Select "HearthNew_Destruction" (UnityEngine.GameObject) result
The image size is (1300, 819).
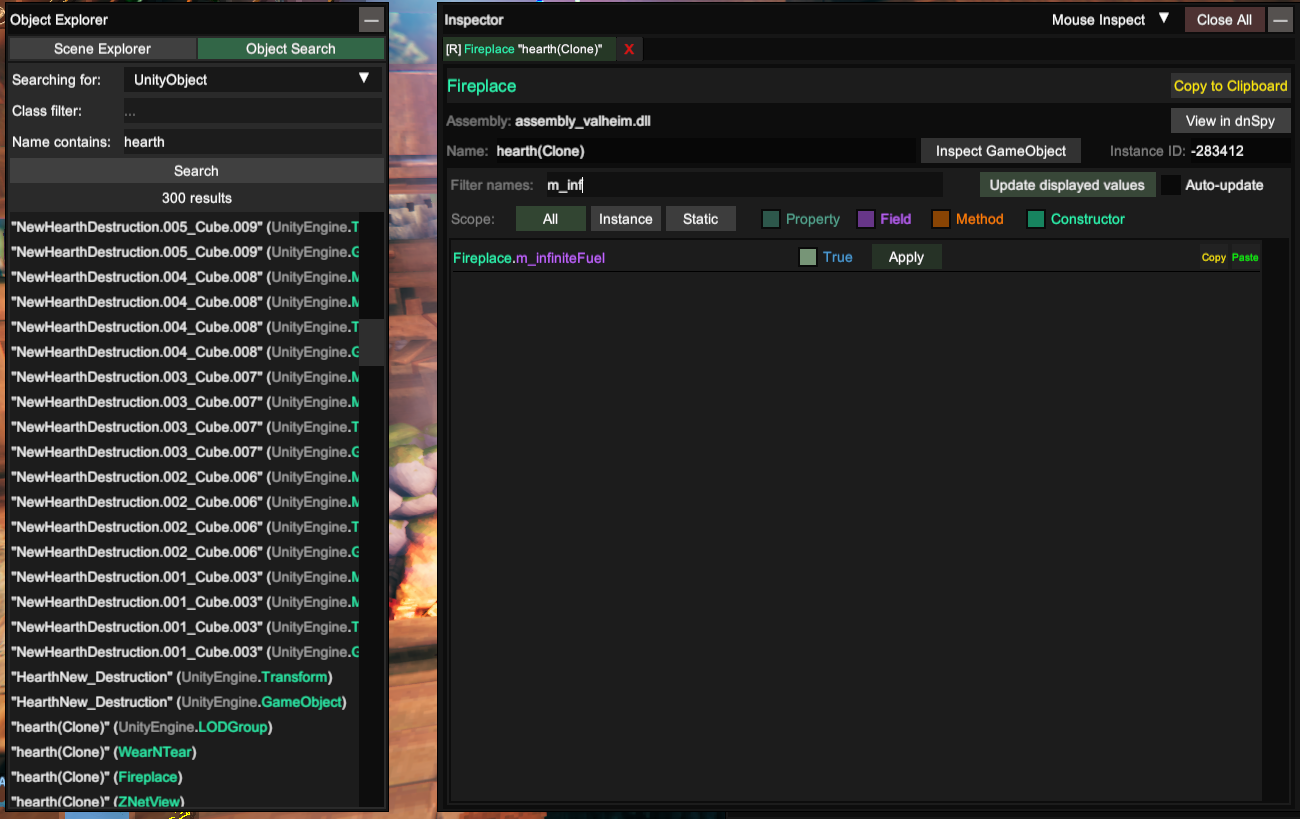178,702
